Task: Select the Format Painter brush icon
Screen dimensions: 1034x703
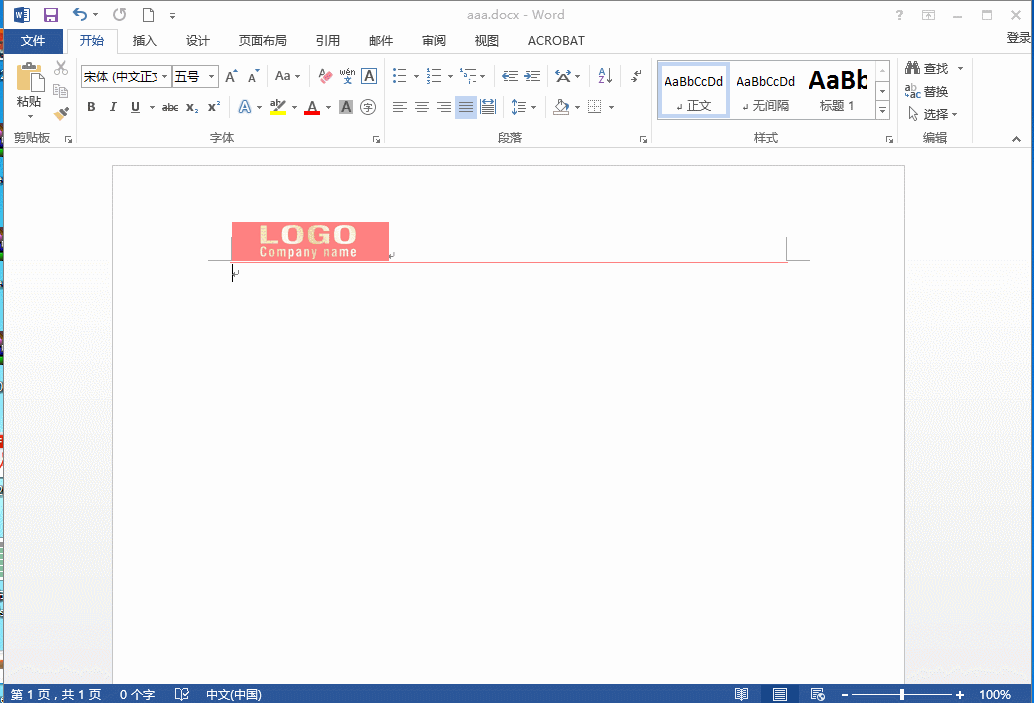Action: click(x=61, y=114)
